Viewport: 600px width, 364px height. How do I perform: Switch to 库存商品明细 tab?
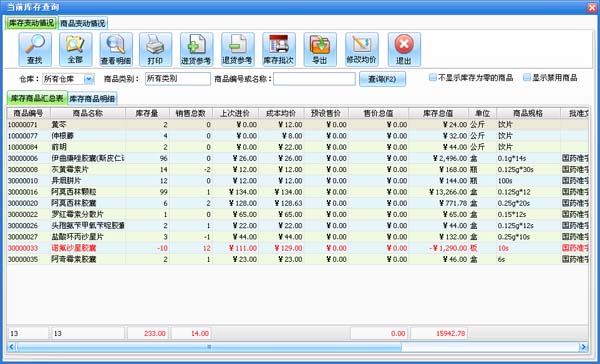point(92,99)
